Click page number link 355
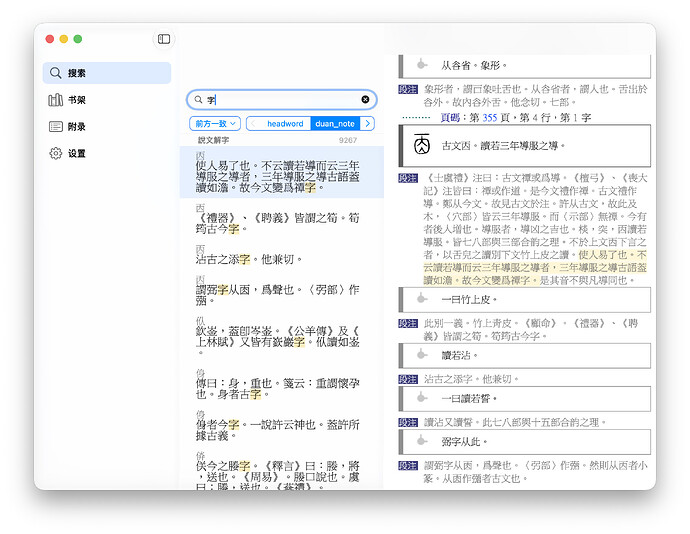The height and width of the screenshot is (534, 690). click(x=489, y=118)
